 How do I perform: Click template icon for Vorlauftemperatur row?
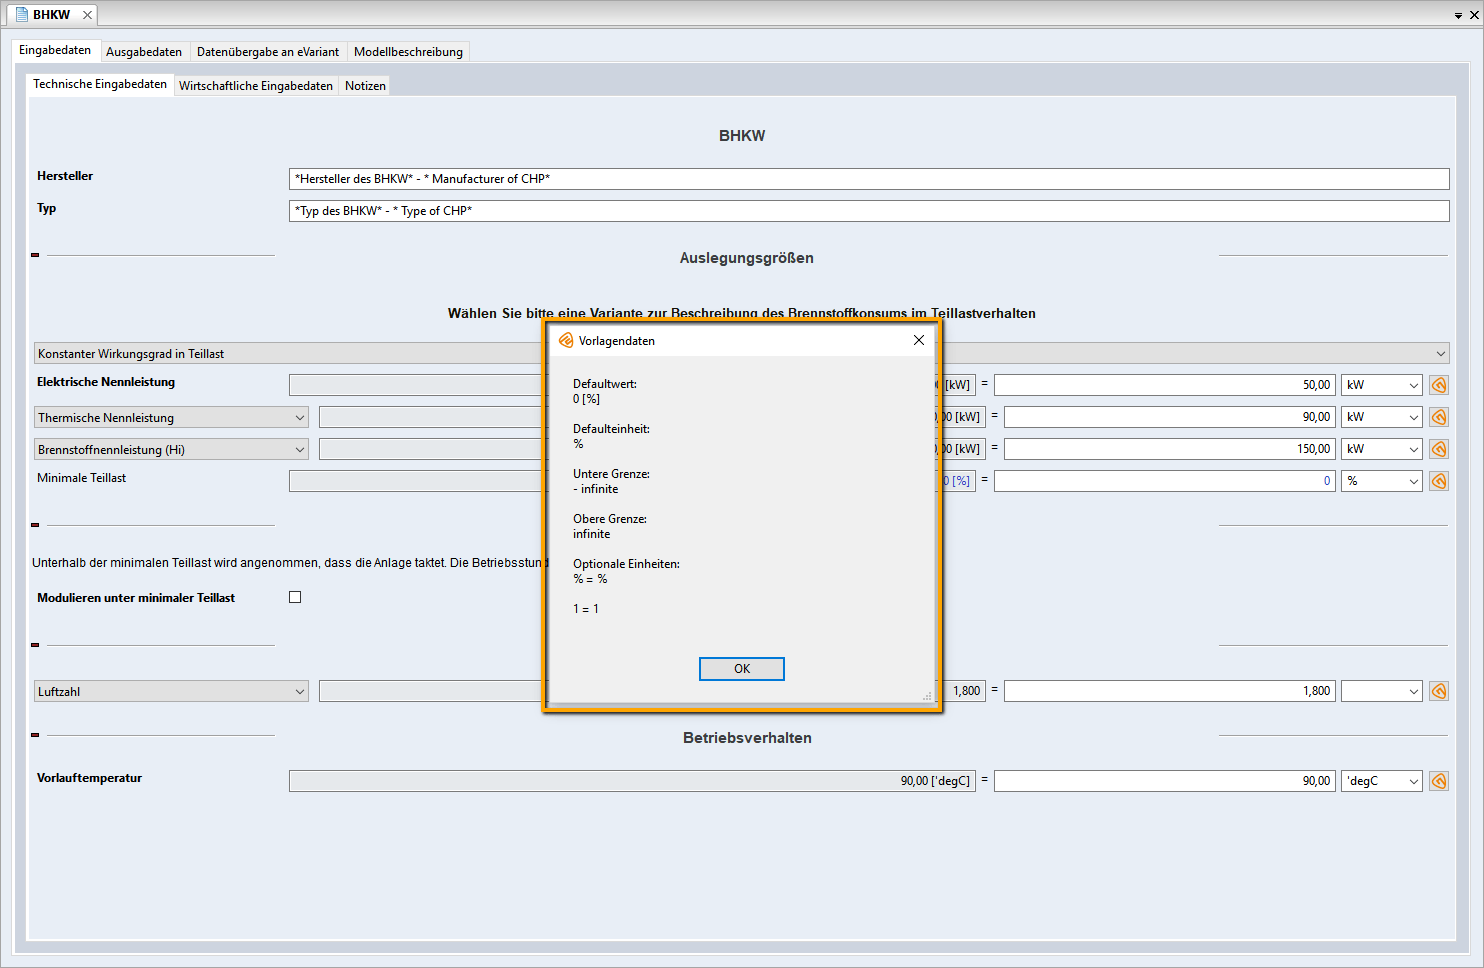pyautogui.click(x=1439, y=781)
